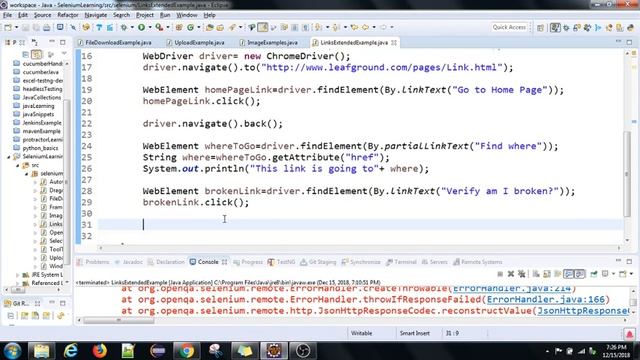
Task: Click the Pin Console icon
Action: pyautogui.click(x=594, y=274)
